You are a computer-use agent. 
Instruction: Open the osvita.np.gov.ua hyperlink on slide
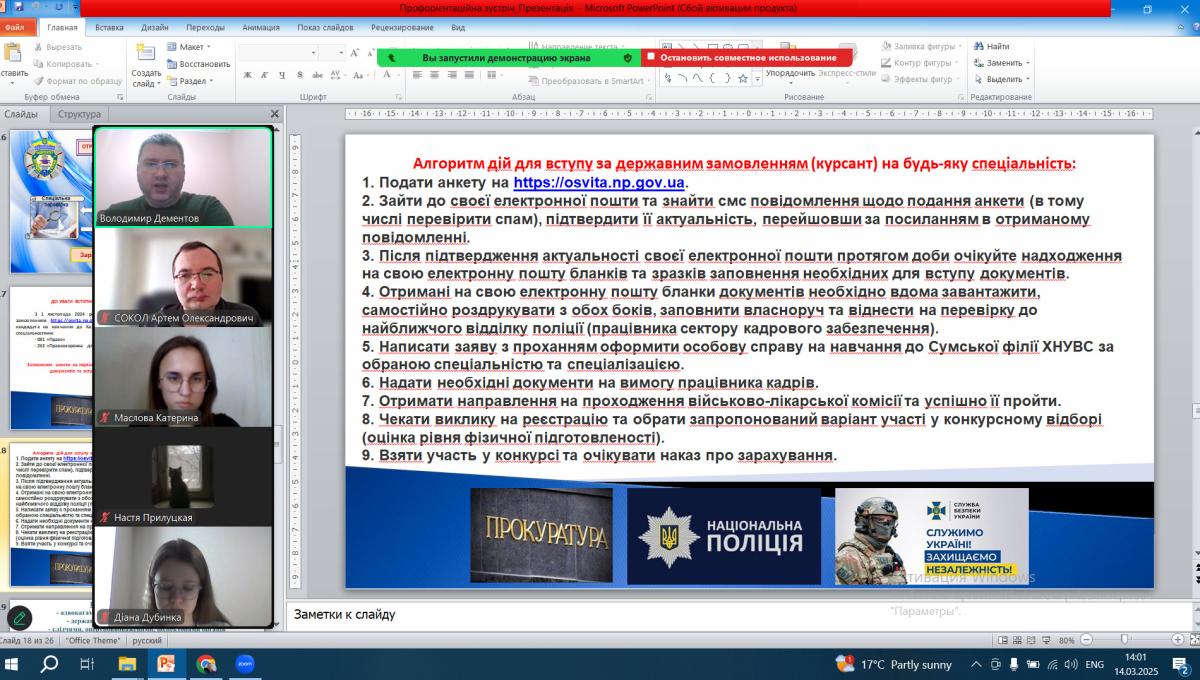pos(599,182)
